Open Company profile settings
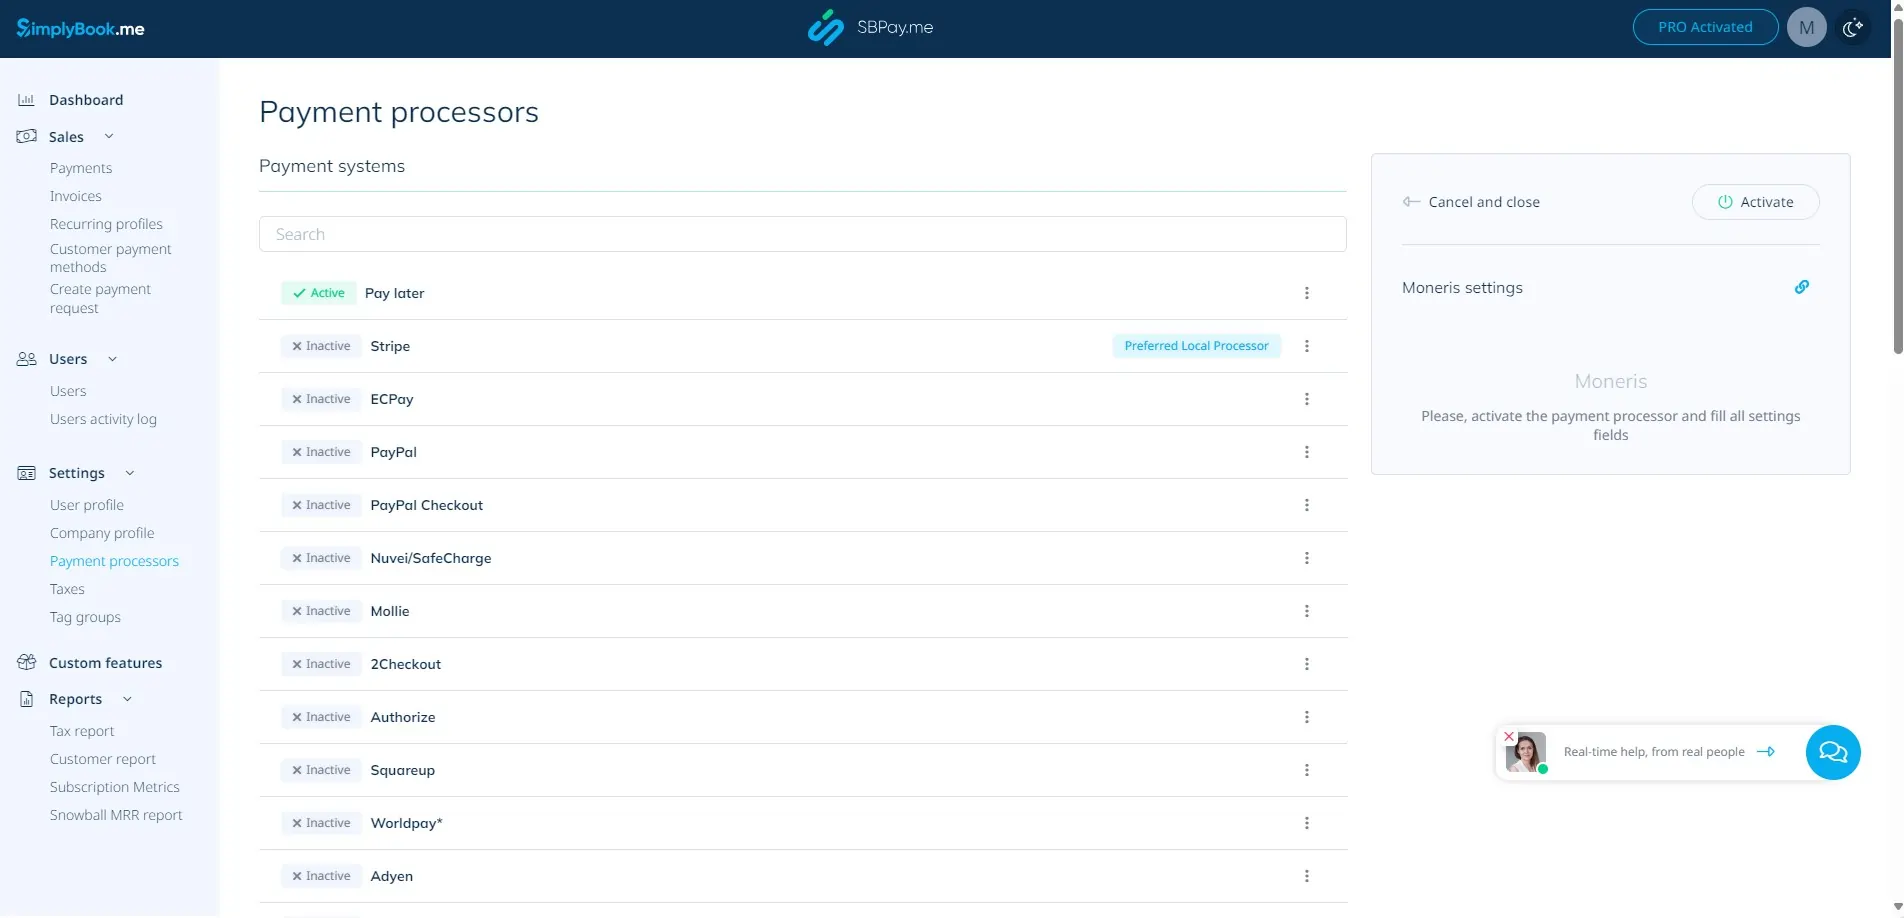This screenshot has height=918, width=1904. (102, 533)
